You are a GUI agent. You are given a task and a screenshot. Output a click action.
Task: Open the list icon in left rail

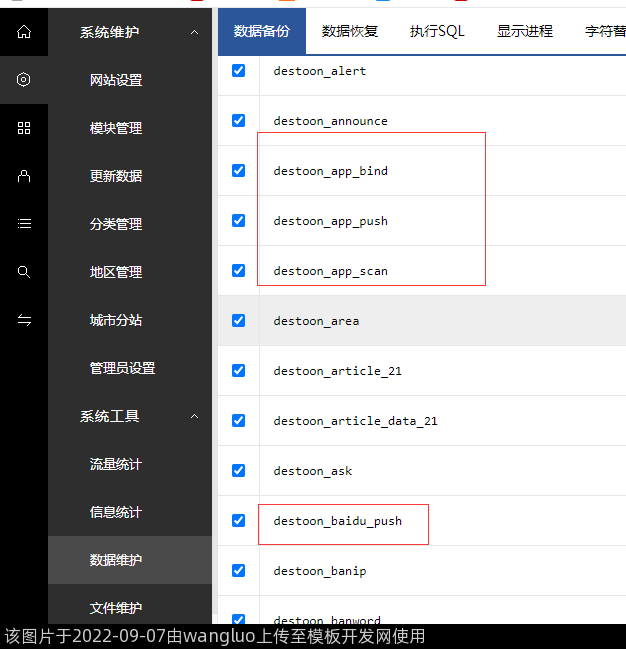pos(24,224)
